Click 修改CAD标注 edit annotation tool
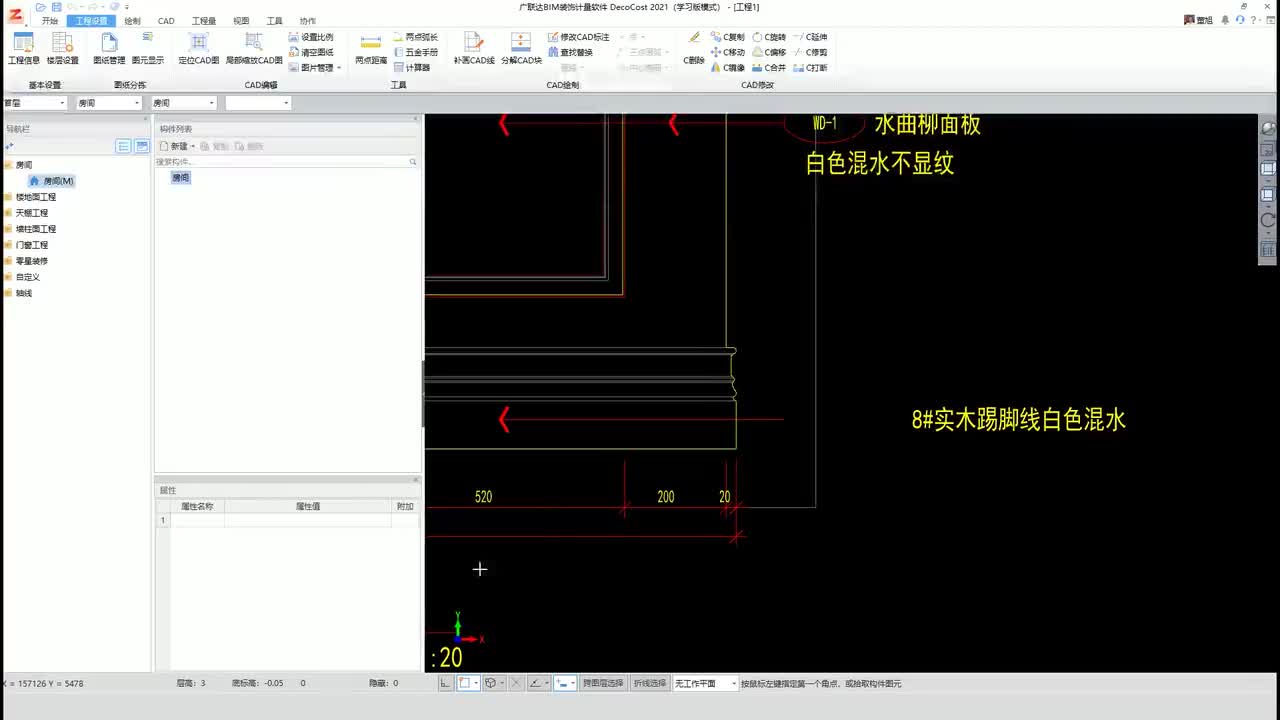 click(578, 37)
